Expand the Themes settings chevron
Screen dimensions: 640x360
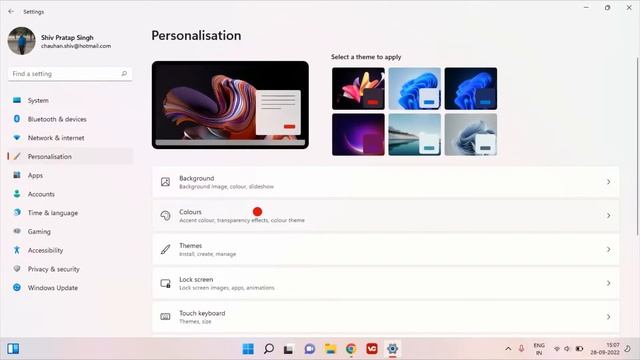[608, 249]
